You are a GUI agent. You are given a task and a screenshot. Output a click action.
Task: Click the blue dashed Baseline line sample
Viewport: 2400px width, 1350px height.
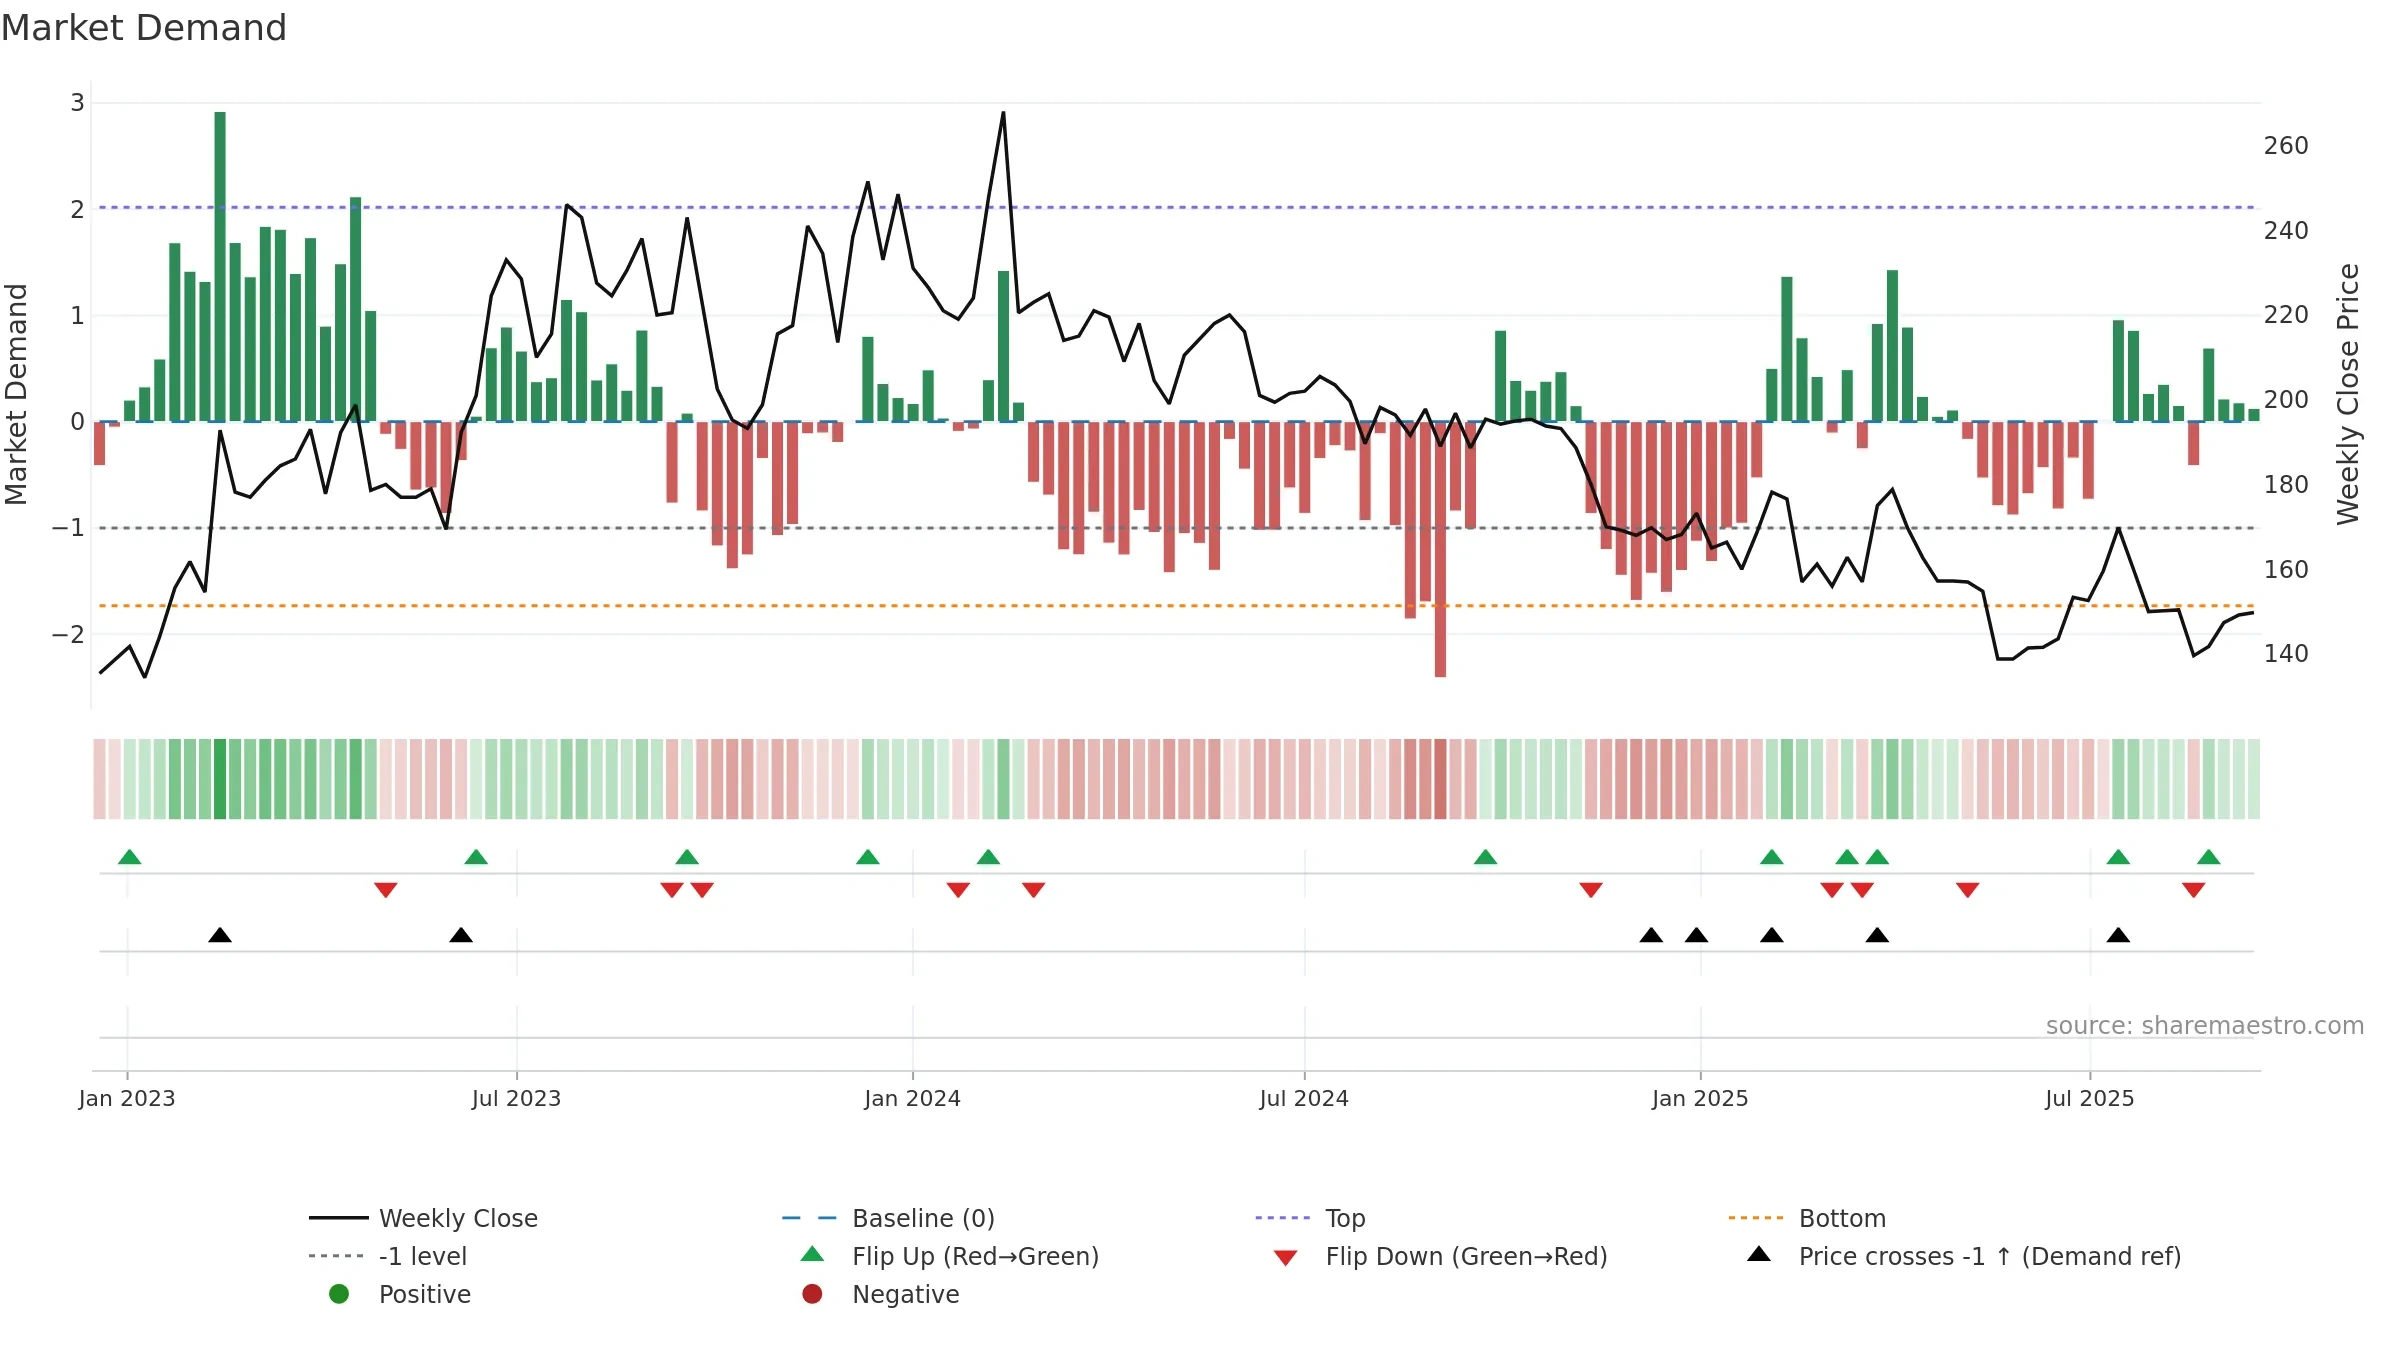[810, 1218]
